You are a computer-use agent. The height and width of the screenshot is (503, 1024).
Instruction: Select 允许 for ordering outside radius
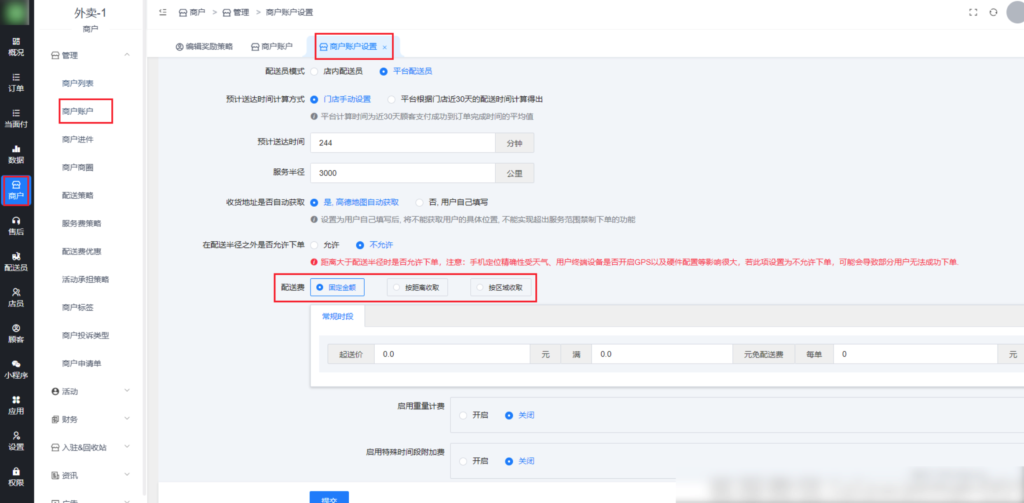point(314,245)
